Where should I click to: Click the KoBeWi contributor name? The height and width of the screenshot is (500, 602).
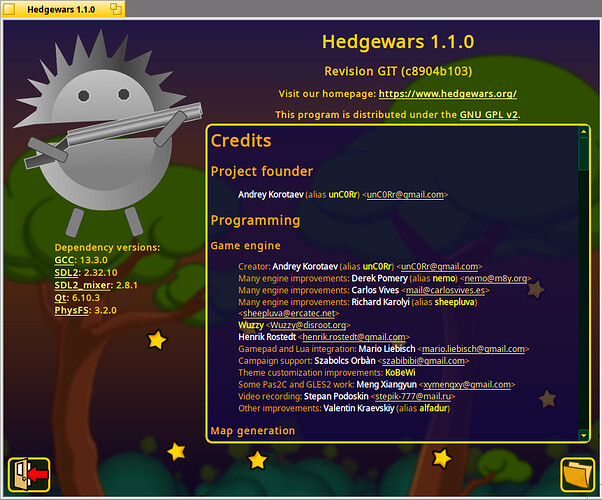(400, 373)
